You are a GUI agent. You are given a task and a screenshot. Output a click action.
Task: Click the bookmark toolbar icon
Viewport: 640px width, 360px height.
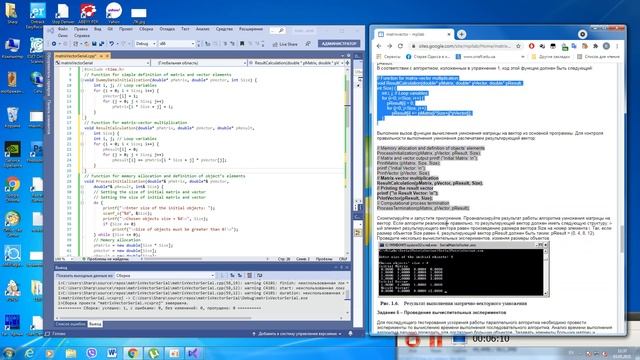[x=242, y=44]
